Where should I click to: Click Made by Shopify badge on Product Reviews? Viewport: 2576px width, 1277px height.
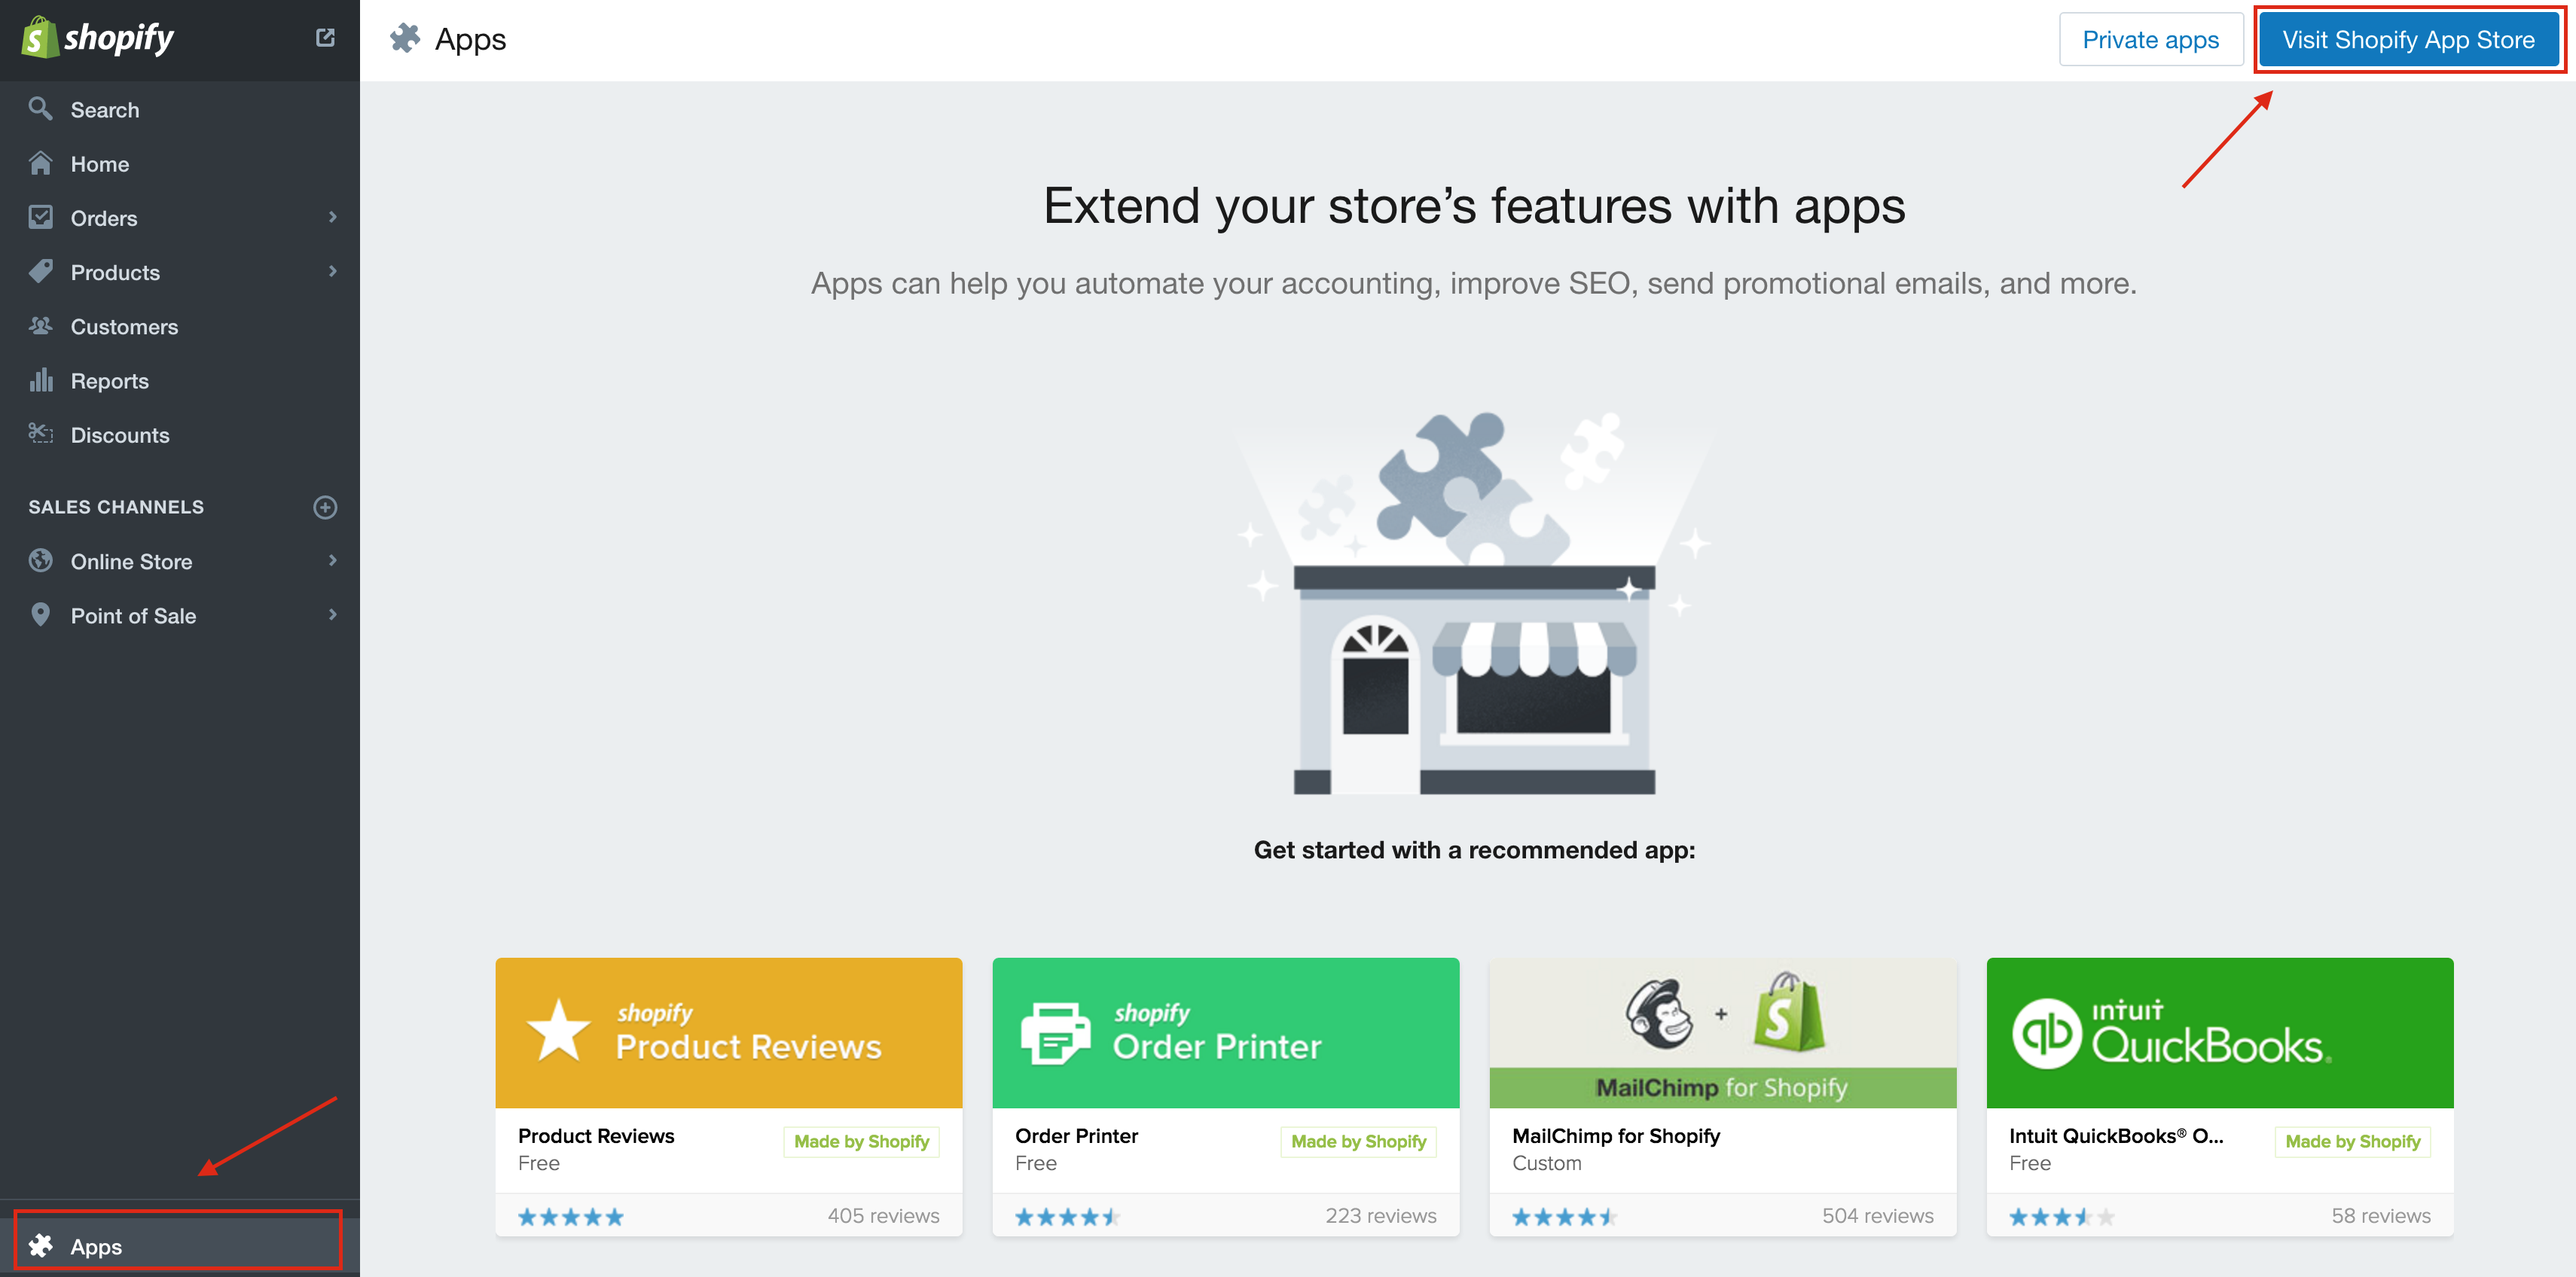pos(861,1141)
